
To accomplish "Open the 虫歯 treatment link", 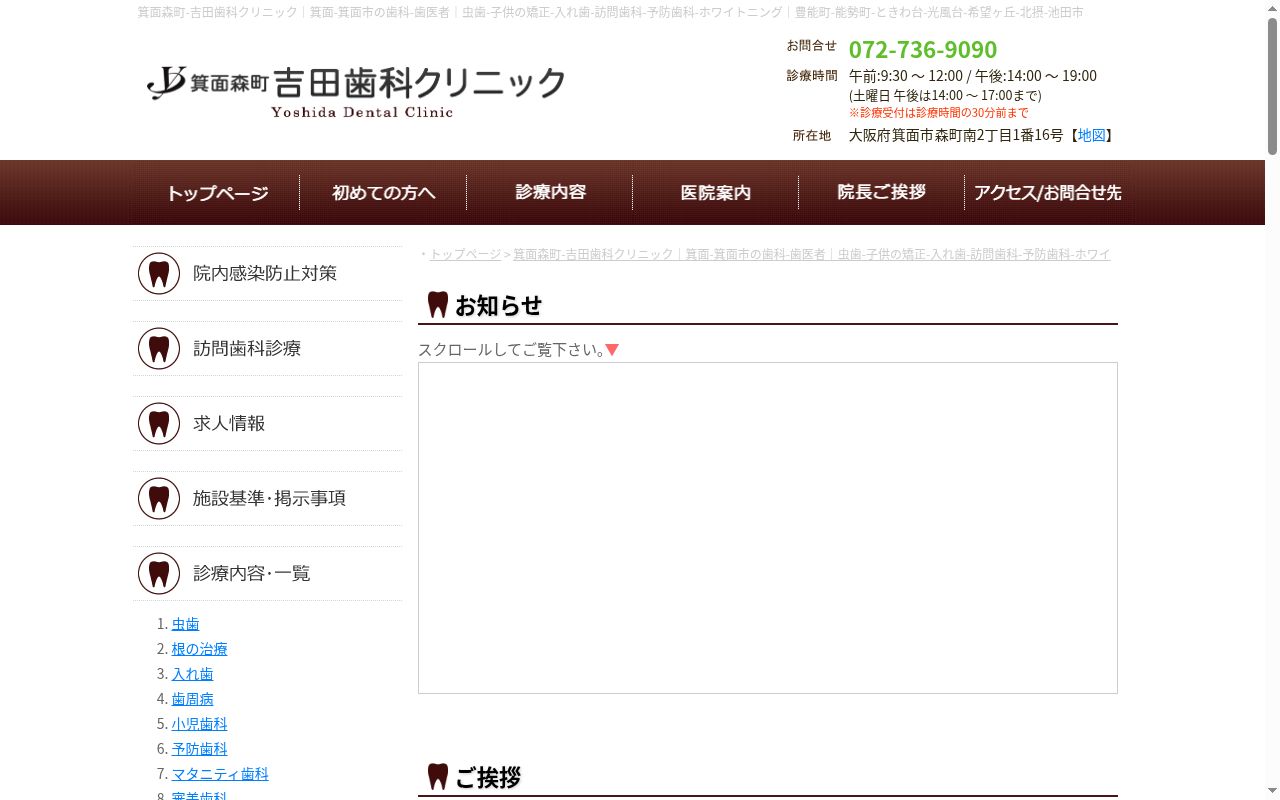I will pyautogui.click(x=185, y=624).
